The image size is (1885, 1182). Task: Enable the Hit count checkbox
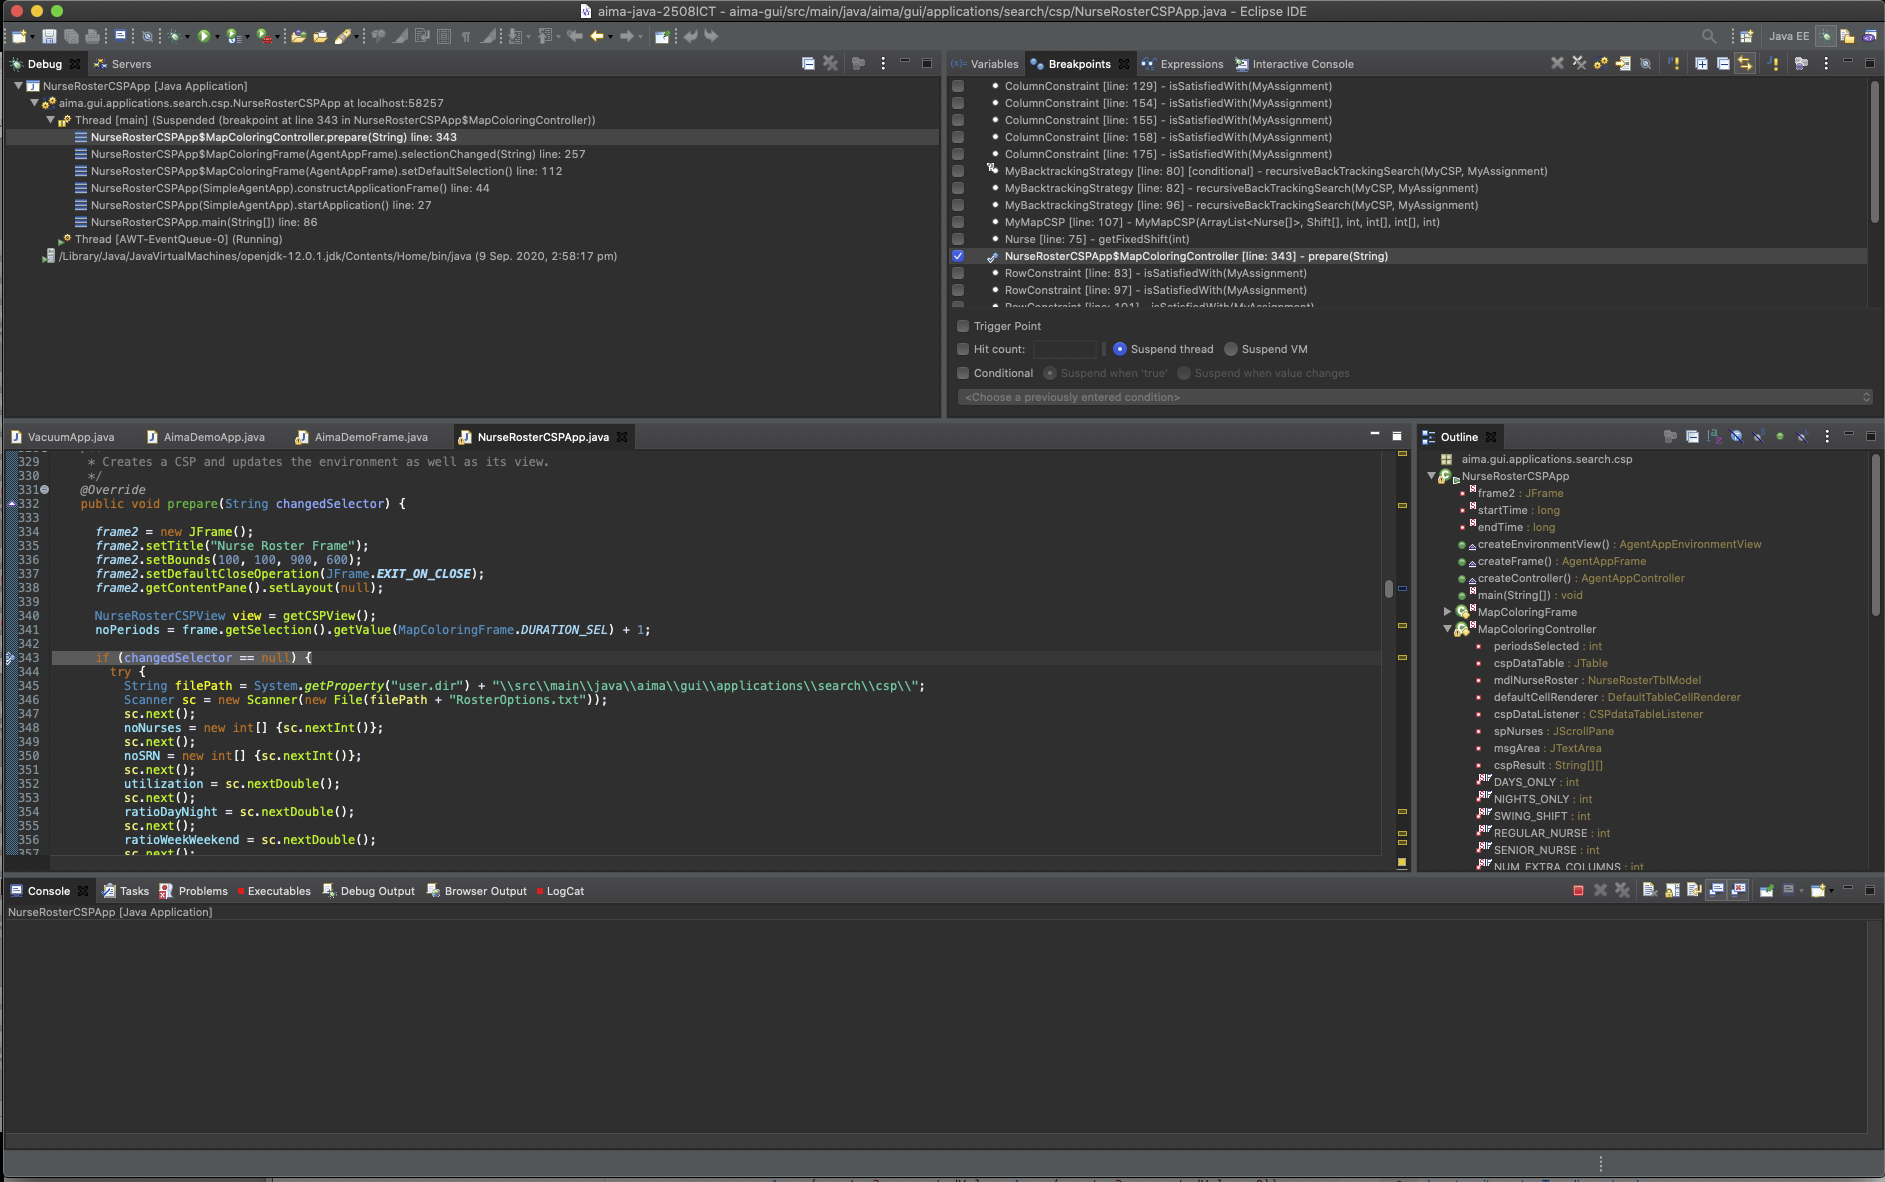click(963, 349)
